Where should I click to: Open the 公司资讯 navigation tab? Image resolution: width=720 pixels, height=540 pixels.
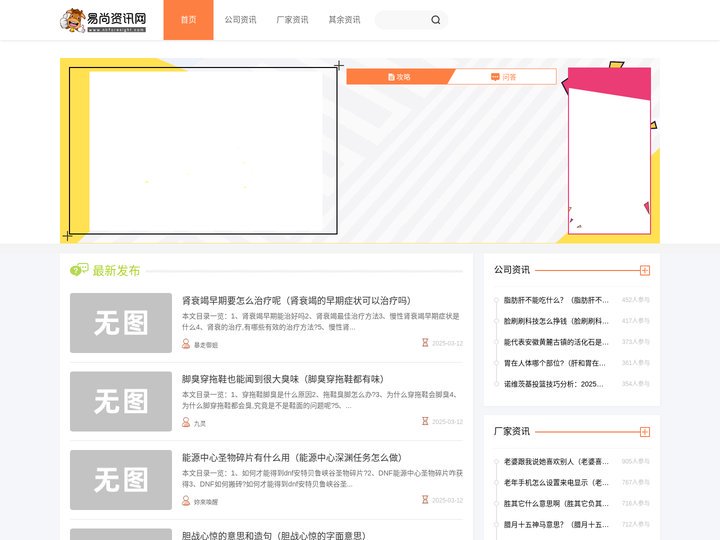click(240, 20)
